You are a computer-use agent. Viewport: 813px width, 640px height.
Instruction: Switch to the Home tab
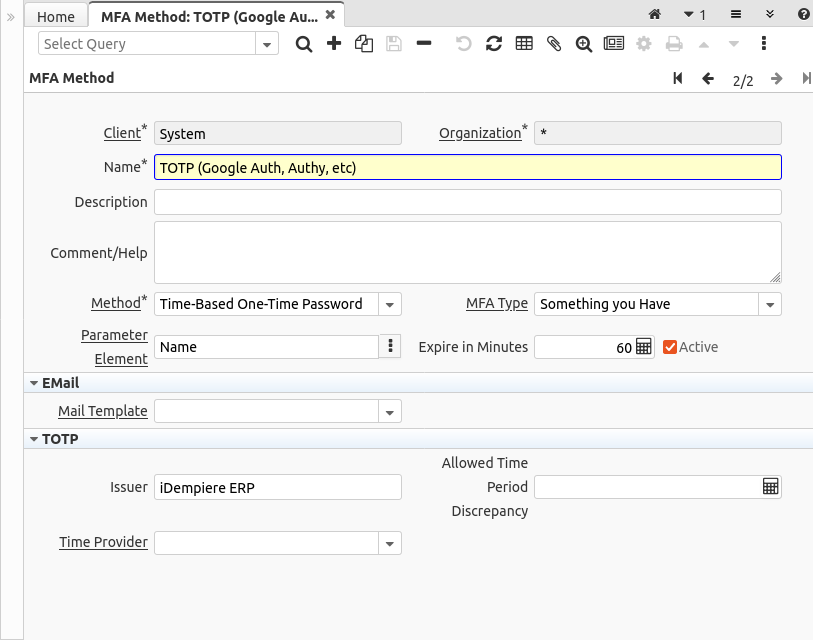(56, 16)
